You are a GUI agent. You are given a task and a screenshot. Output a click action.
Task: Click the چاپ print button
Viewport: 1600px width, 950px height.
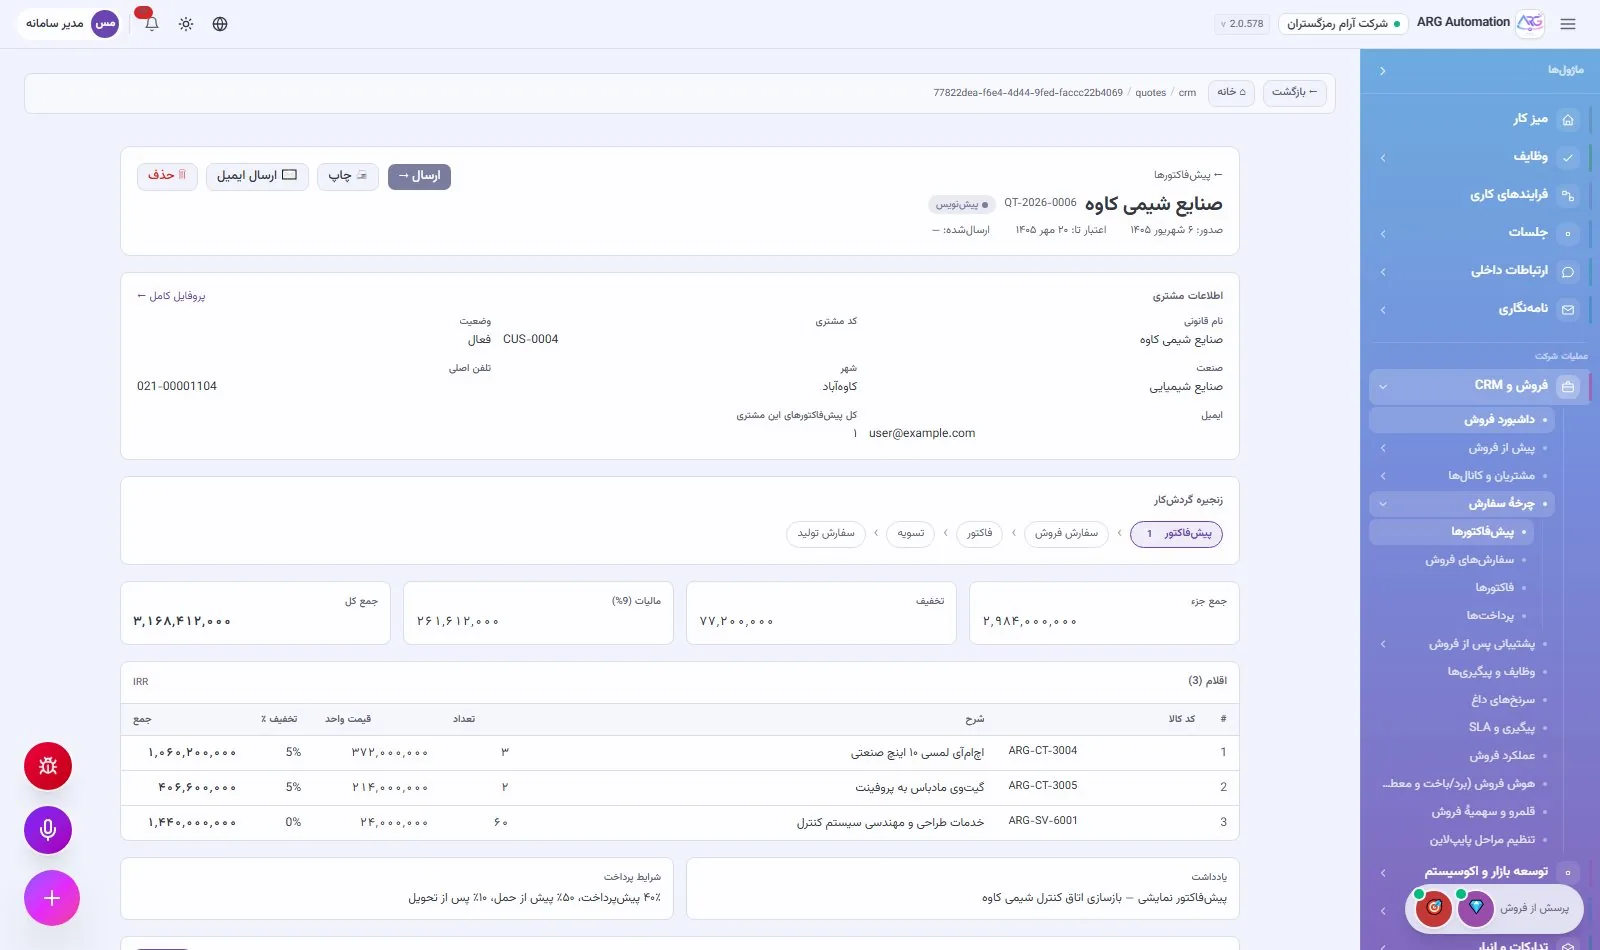click(348, 176)
